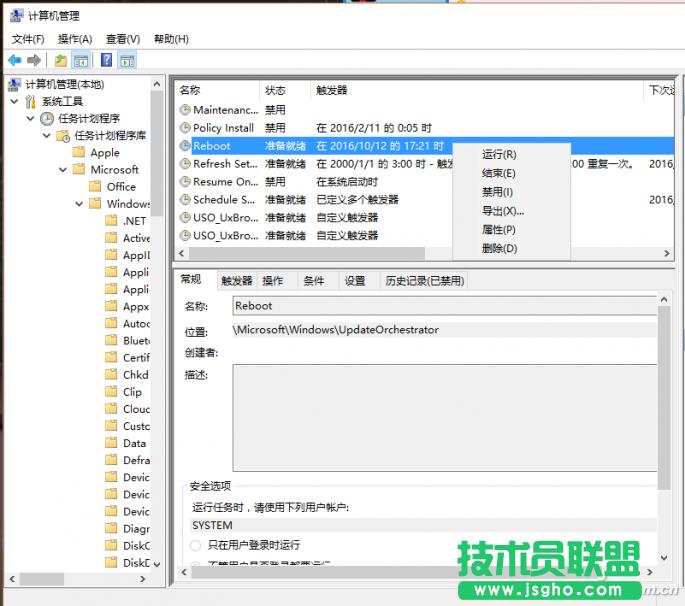Image resolution: width=685 pixels, height=606 pixels.
Task: Select the Office folder under Microsoft
Action: click(121, 187)
